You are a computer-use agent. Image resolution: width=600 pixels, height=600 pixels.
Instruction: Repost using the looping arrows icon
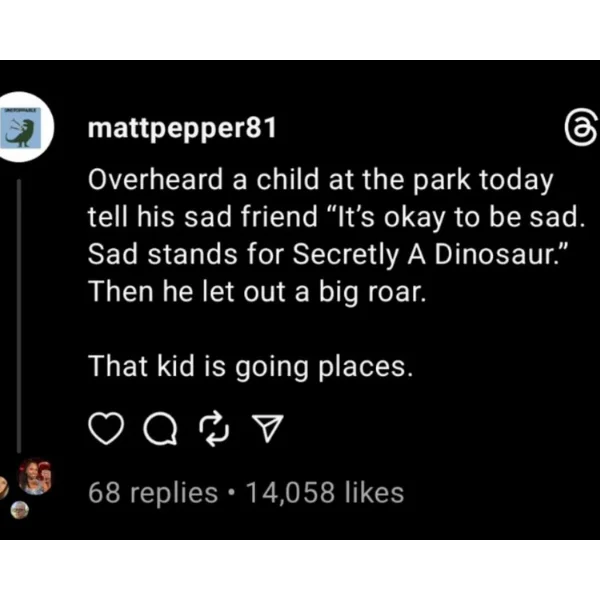click(x=214, y=429)
